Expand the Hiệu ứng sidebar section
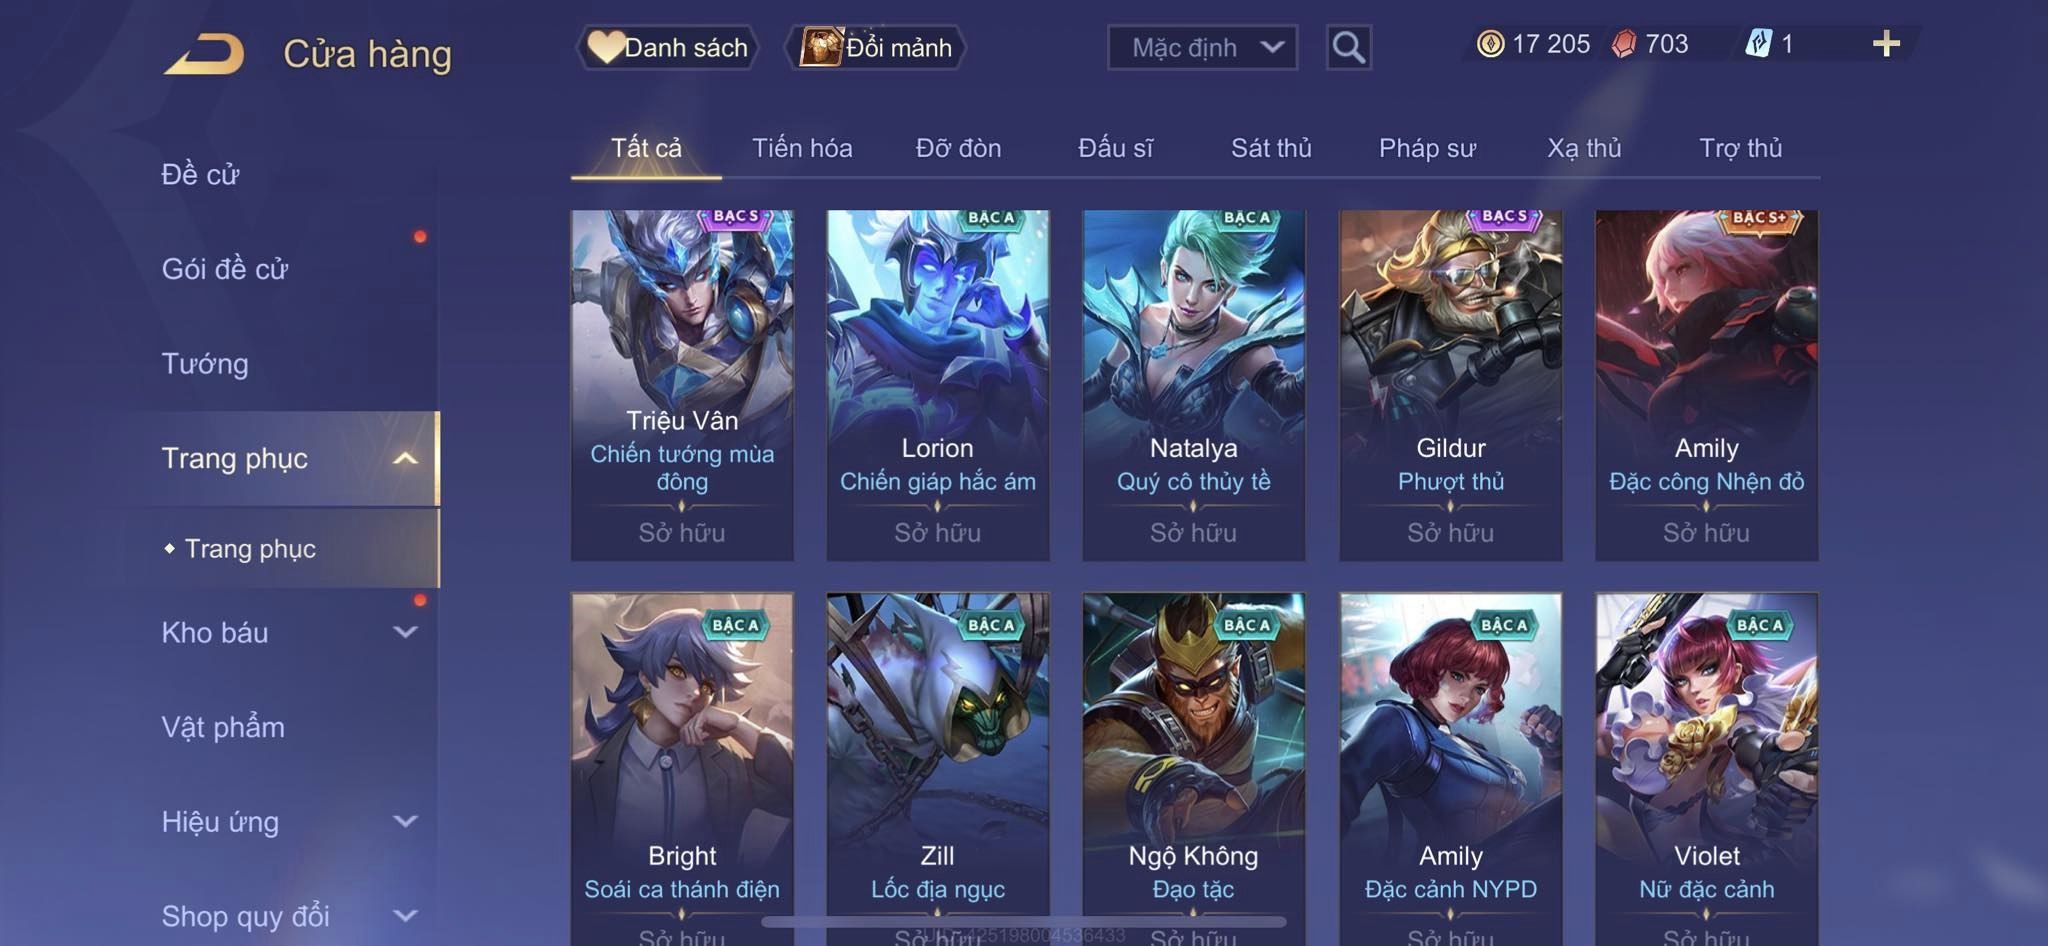This screenshot has width=2048, height=946. 405,821
